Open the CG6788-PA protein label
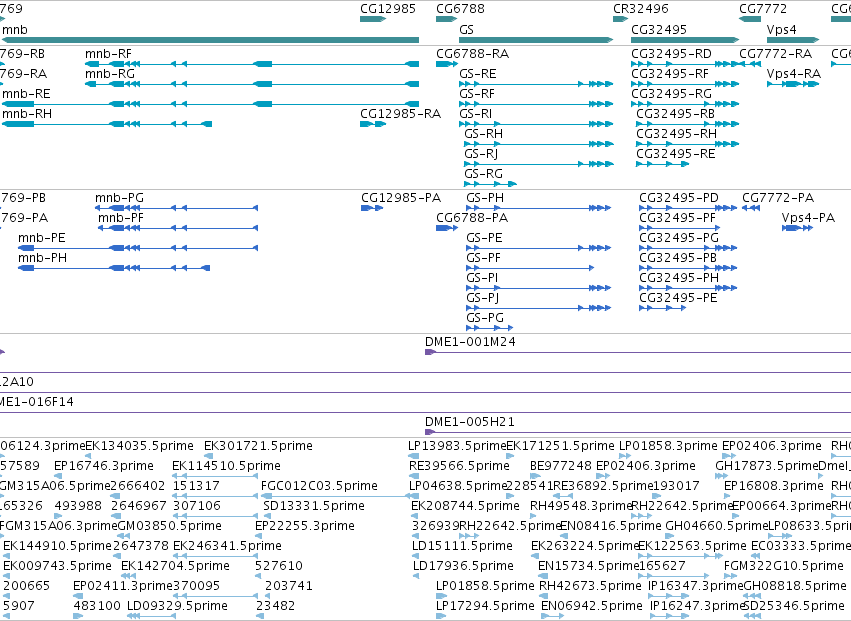Image resolution: width=851 pixels, height=621 pixels. (472, 218)
